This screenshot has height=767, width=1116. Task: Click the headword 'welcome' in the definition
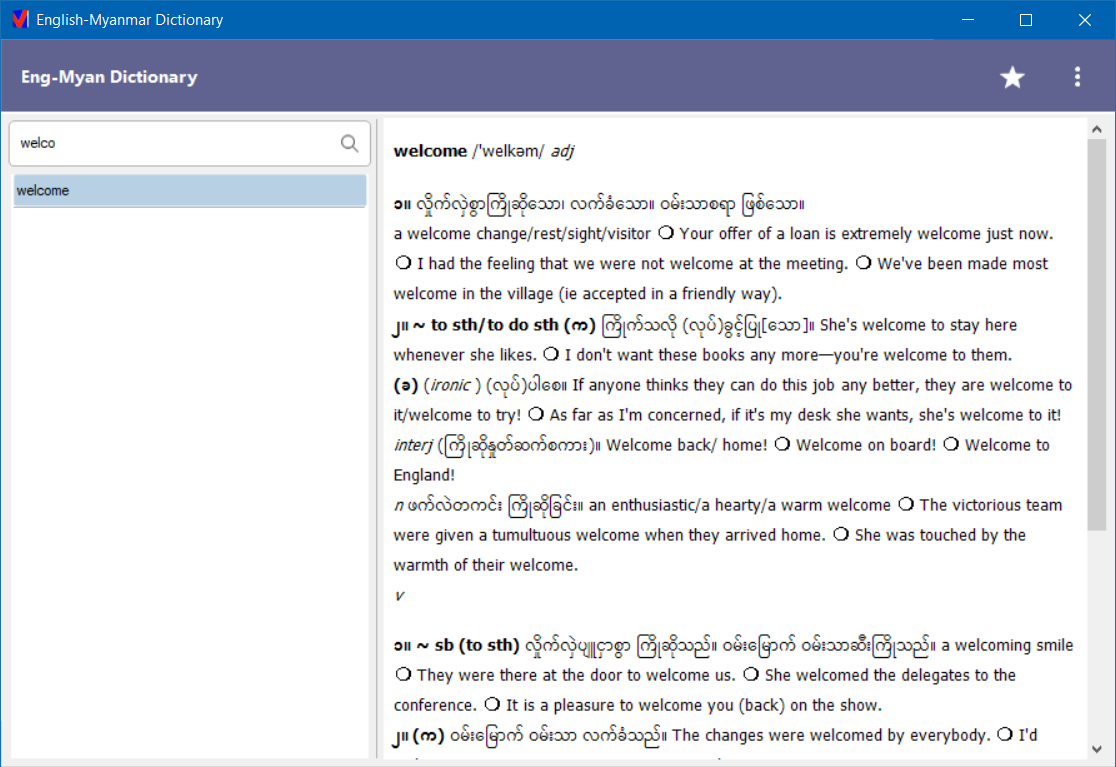(430, 151)
